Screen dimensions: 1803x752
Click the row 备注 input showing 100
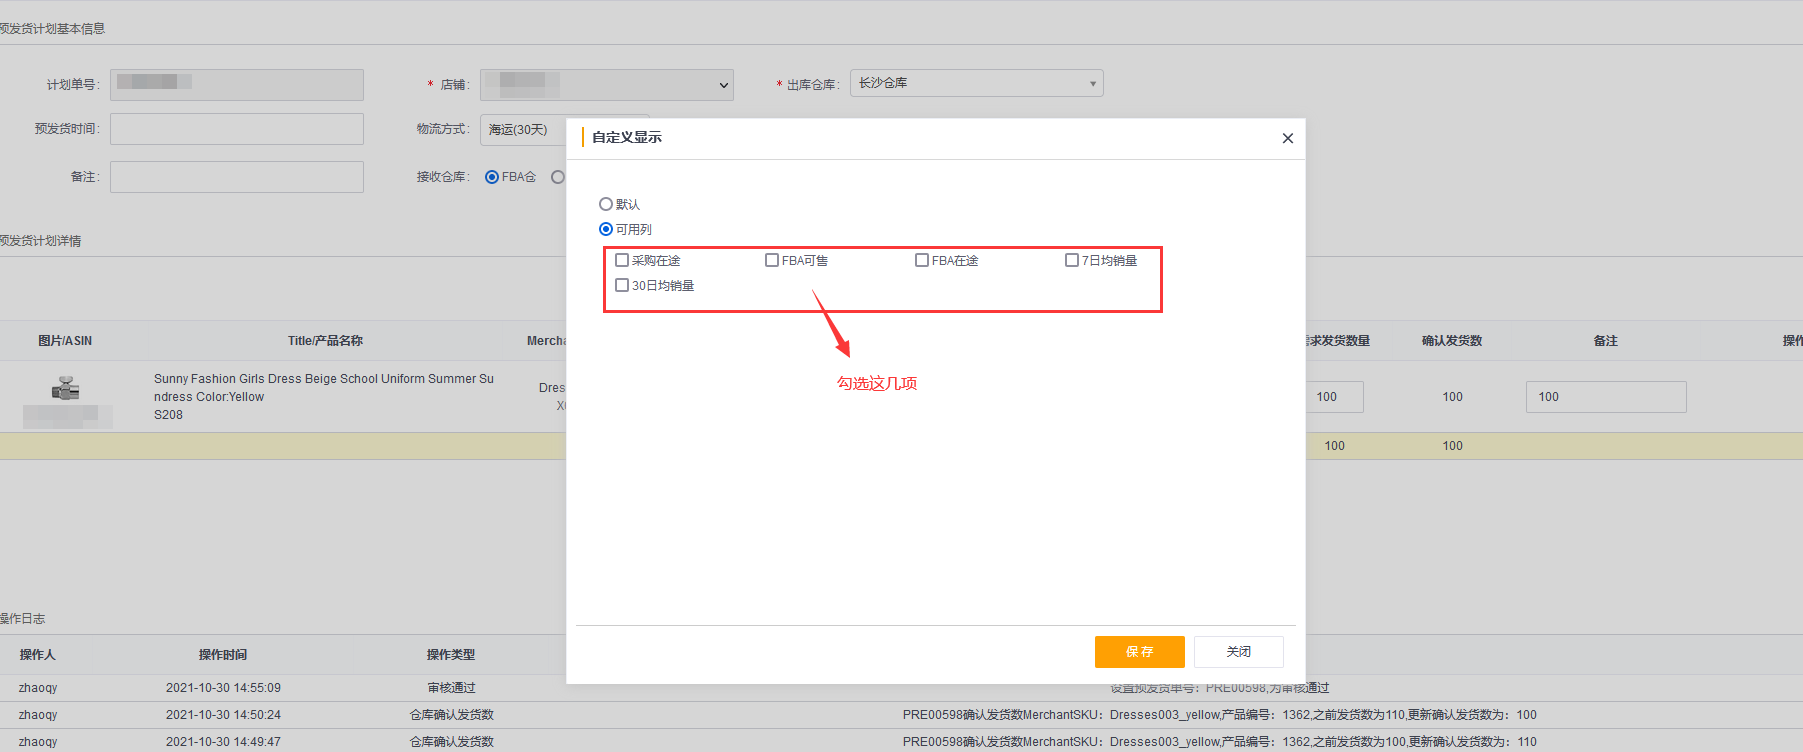pyautogui.click(x=1605, y=397)
